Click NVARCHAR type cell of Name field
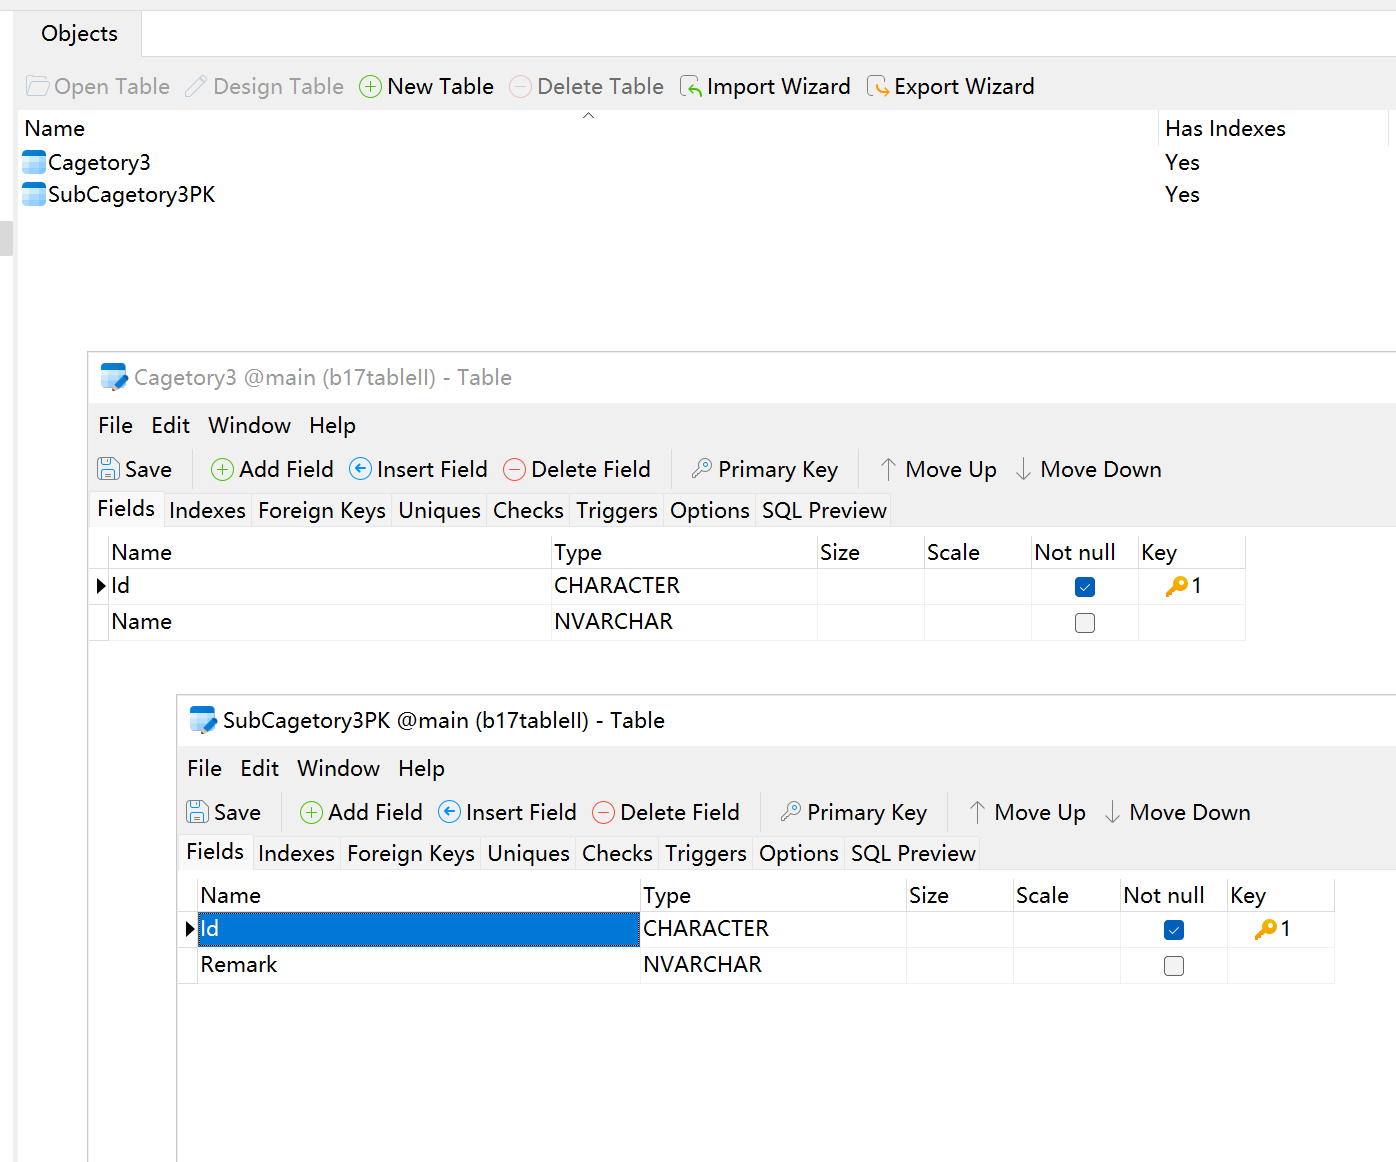1396x1162 pixels. pyautogui.click(x=684, y=622)
